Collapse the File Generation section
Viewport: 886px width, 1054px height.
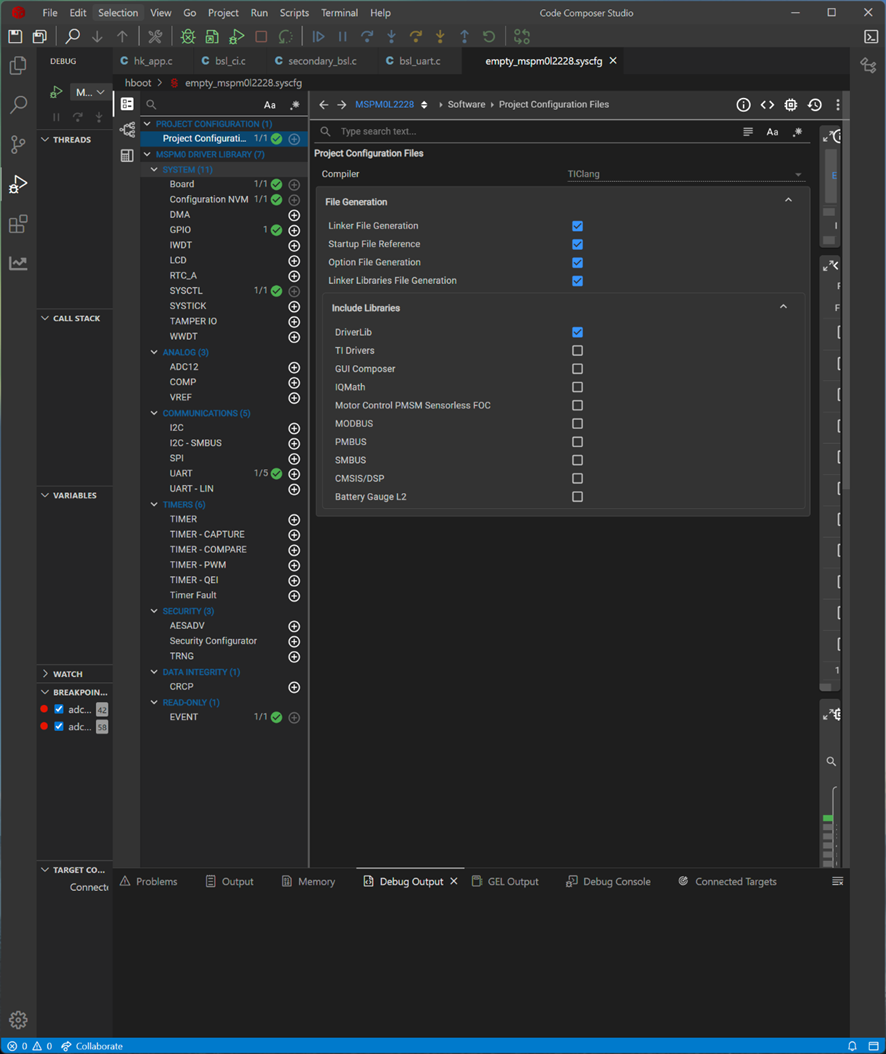click(x=789, y=200)
